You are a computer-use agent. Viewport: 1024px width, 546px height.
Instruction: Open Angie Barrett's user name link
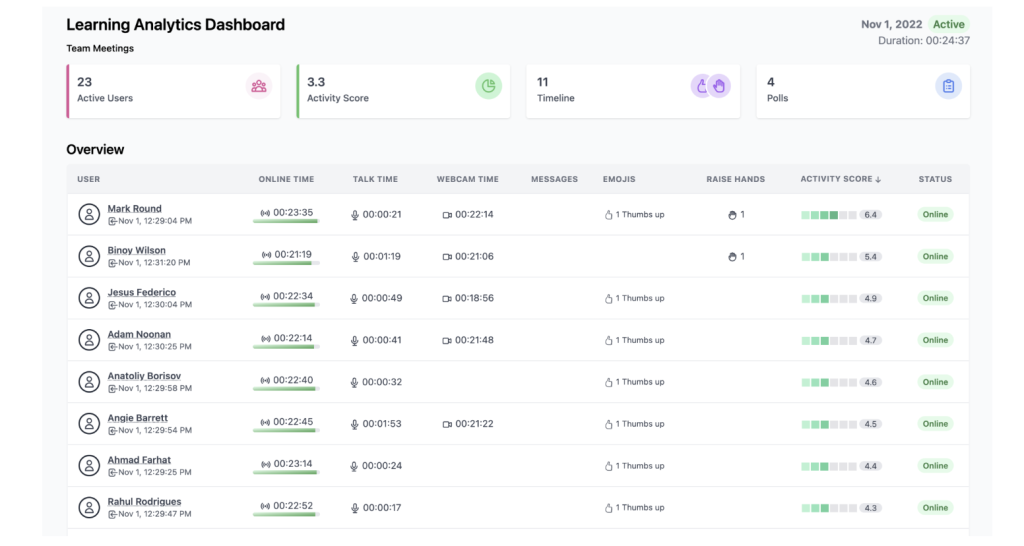pyautogui.click(x=138, y=418)
